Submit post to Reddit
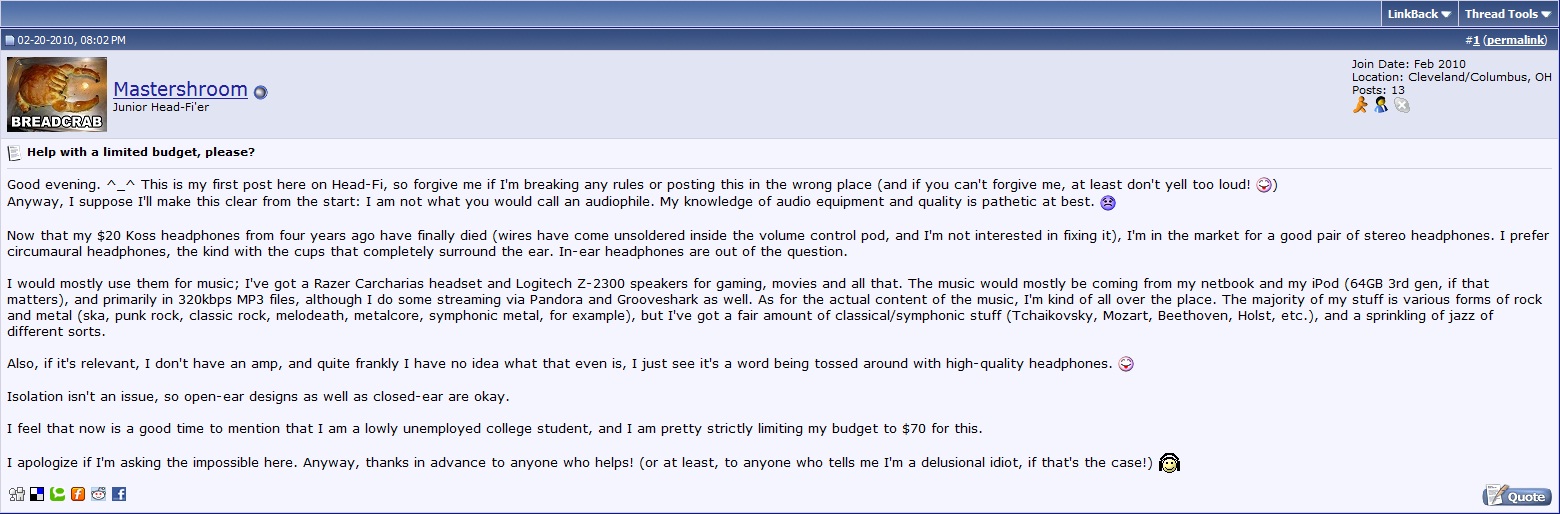Viewport: 1560px width, 514px height. point(98,494)
